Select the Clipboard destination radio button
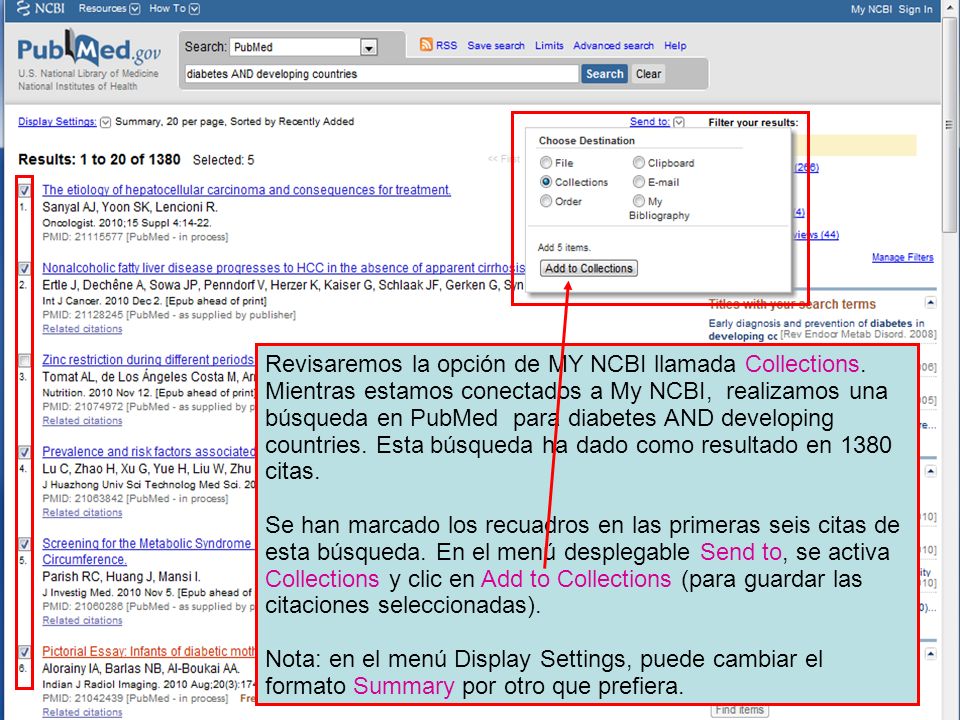Screen dimensions: 960x720 click(639, 162)
